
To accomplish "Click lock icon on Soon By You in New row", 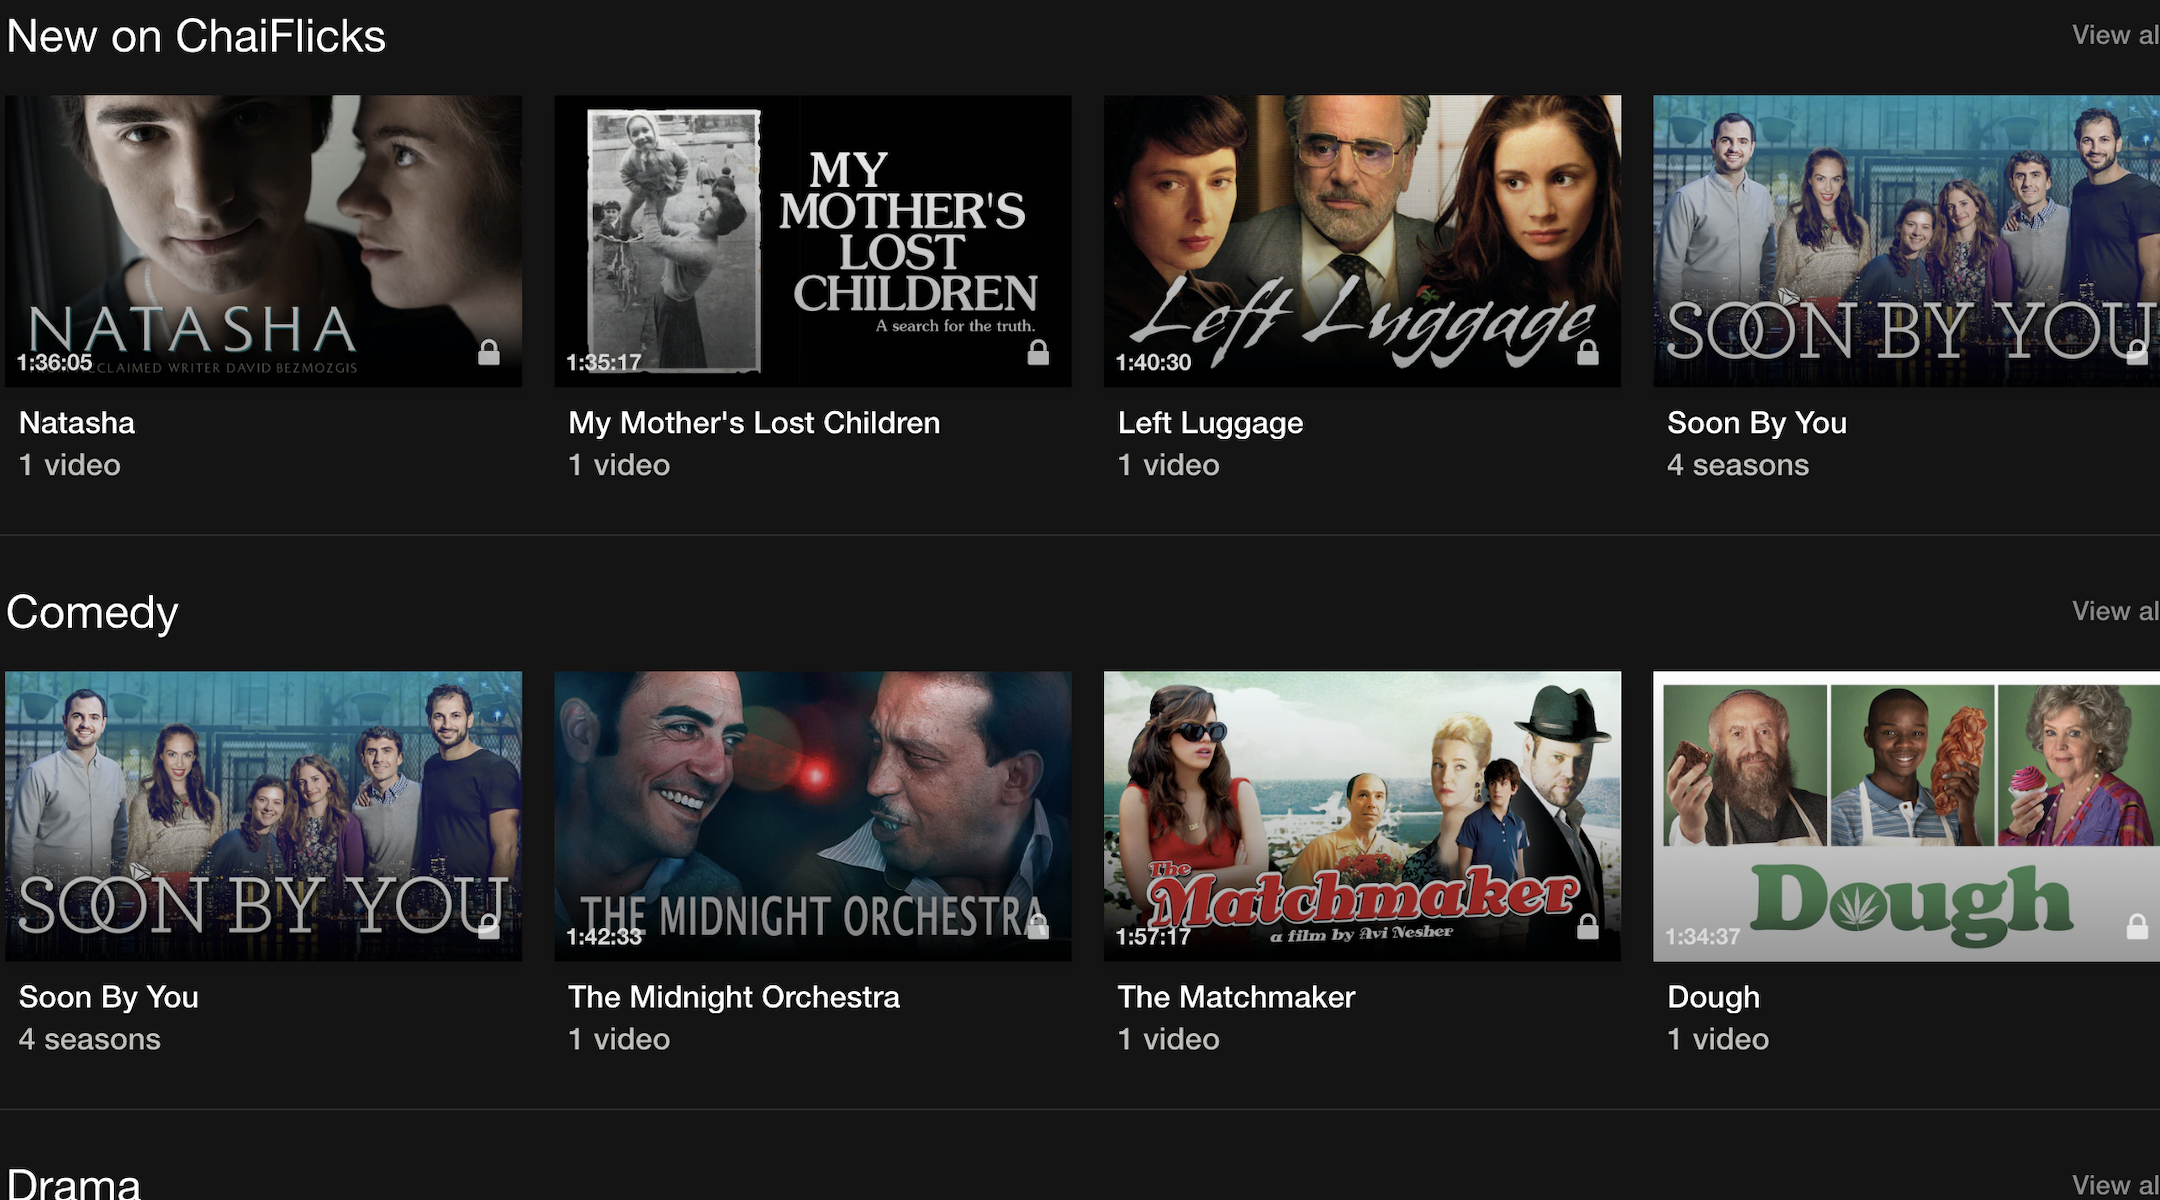I will tap(2137, 353).
